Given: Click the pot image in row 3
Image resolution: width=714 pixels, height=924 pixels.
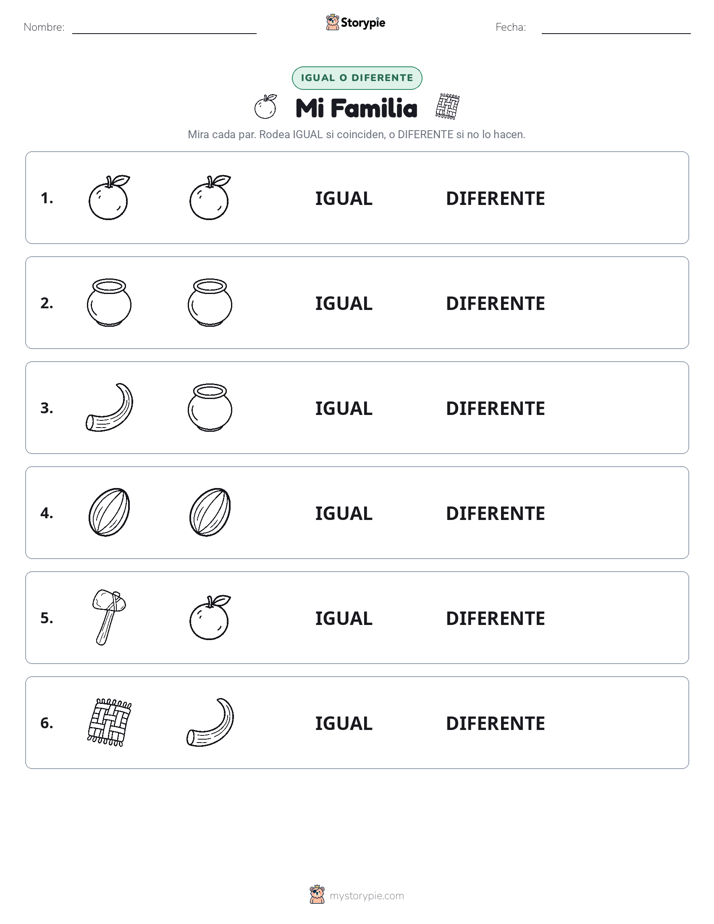Looking at the screenshot, I should (x=210, y=408).
